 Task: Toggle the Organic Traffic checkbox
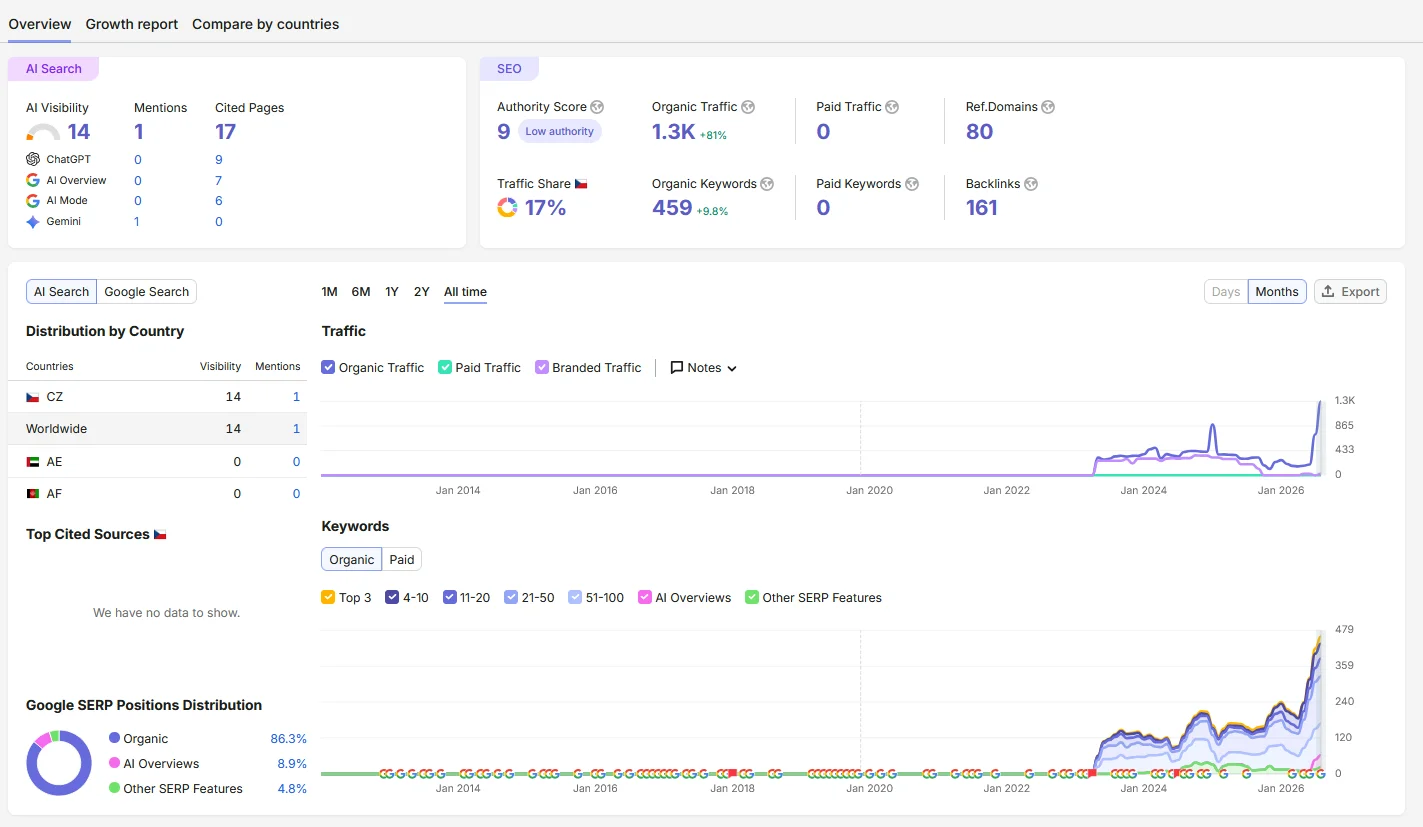tap(328, 368)
